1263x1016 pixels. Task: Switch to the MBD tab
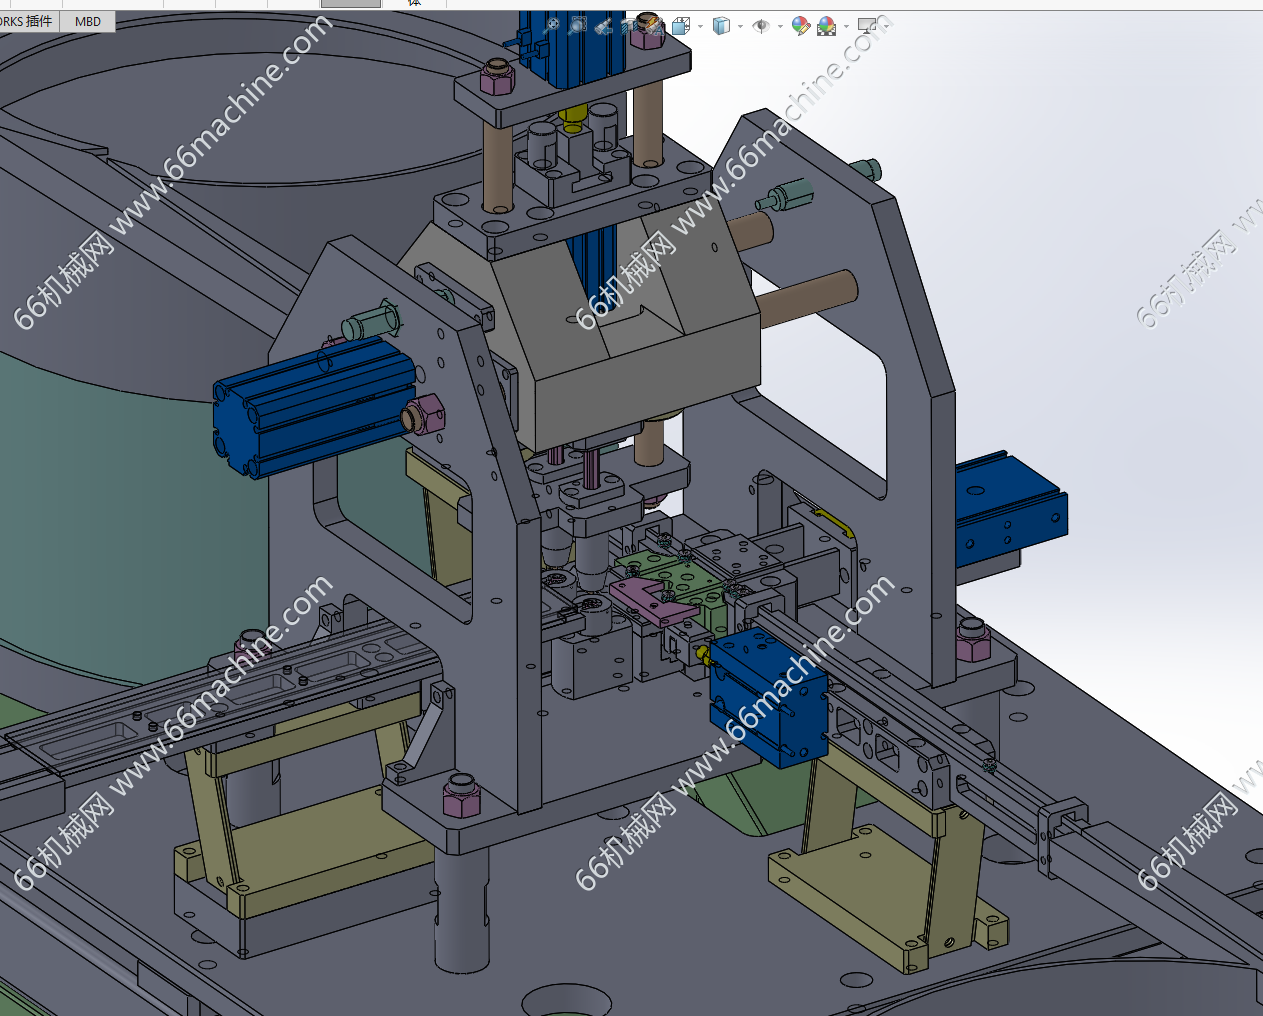pyautogui.click(x=88, y=21)
